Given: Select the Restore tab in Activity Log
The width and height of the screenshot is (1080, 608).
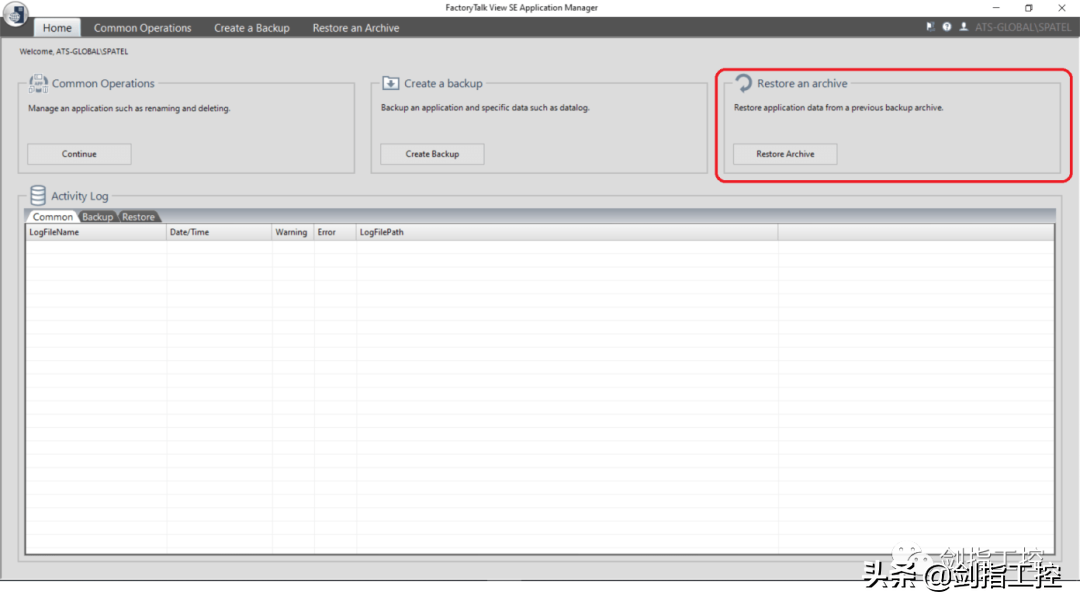Looking at the screenshot, I should tap(139, 217).
